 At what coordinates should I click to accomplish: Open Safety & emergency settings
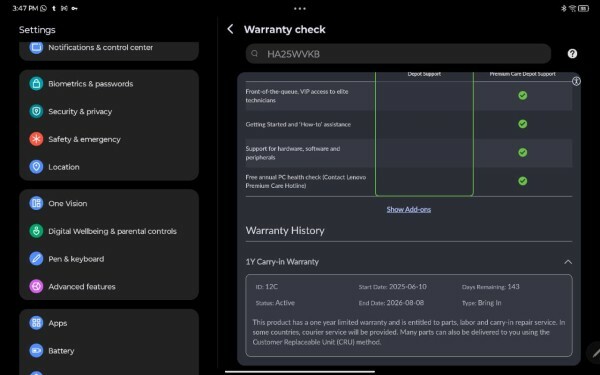click(x=109, y=139)
